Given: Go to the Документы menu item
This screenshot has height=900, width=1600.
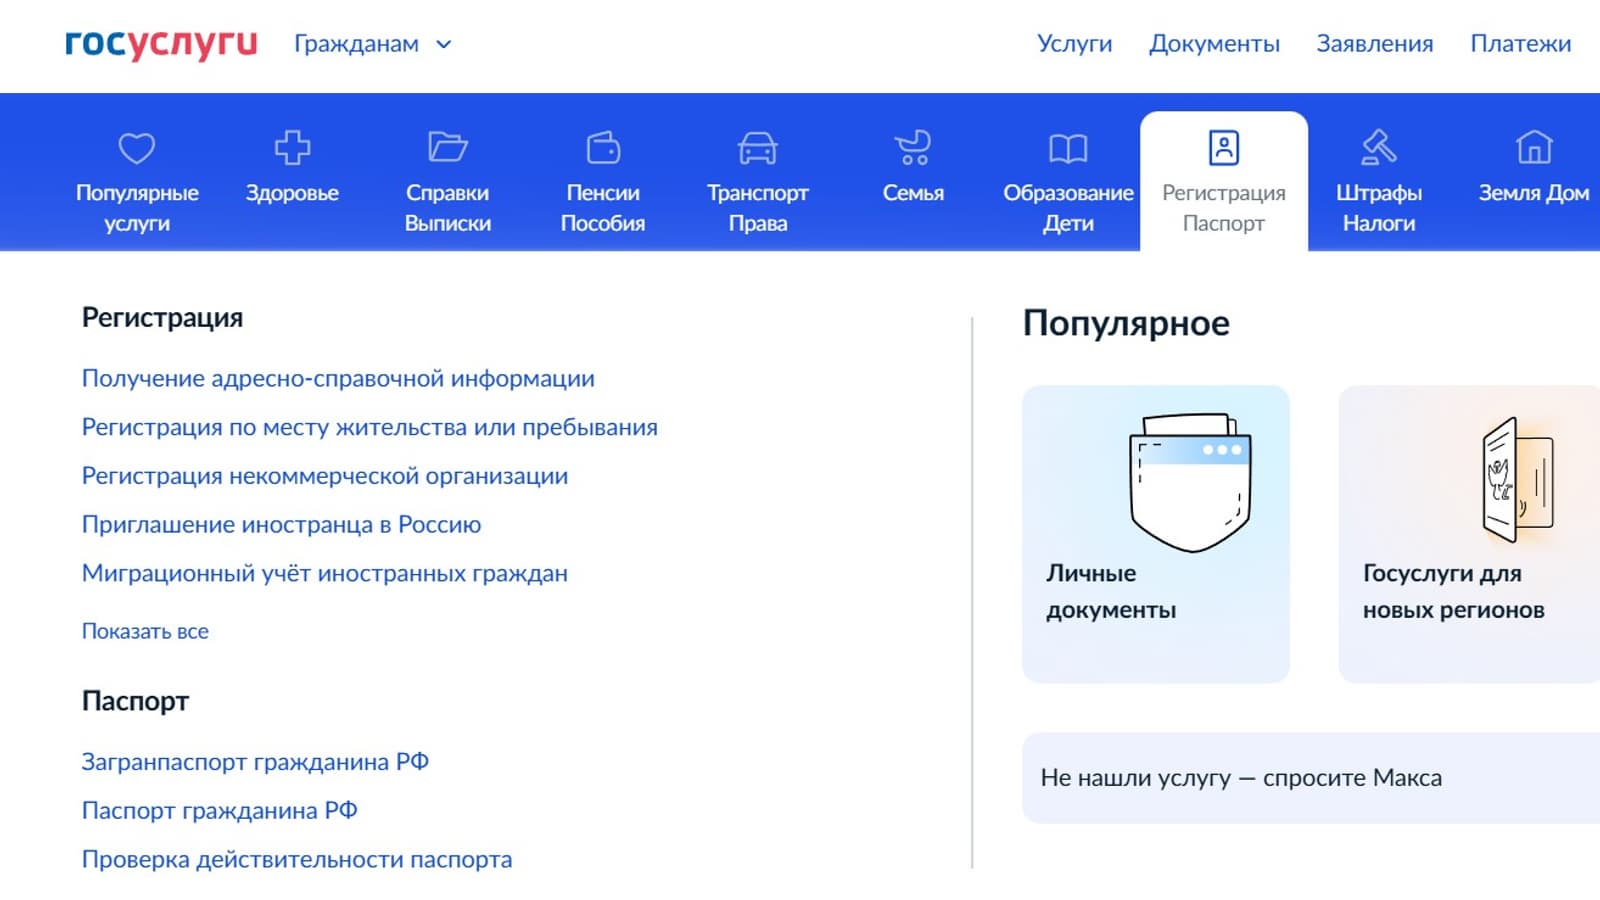Looking at the screenshot, I should (x=1214, y=44).
